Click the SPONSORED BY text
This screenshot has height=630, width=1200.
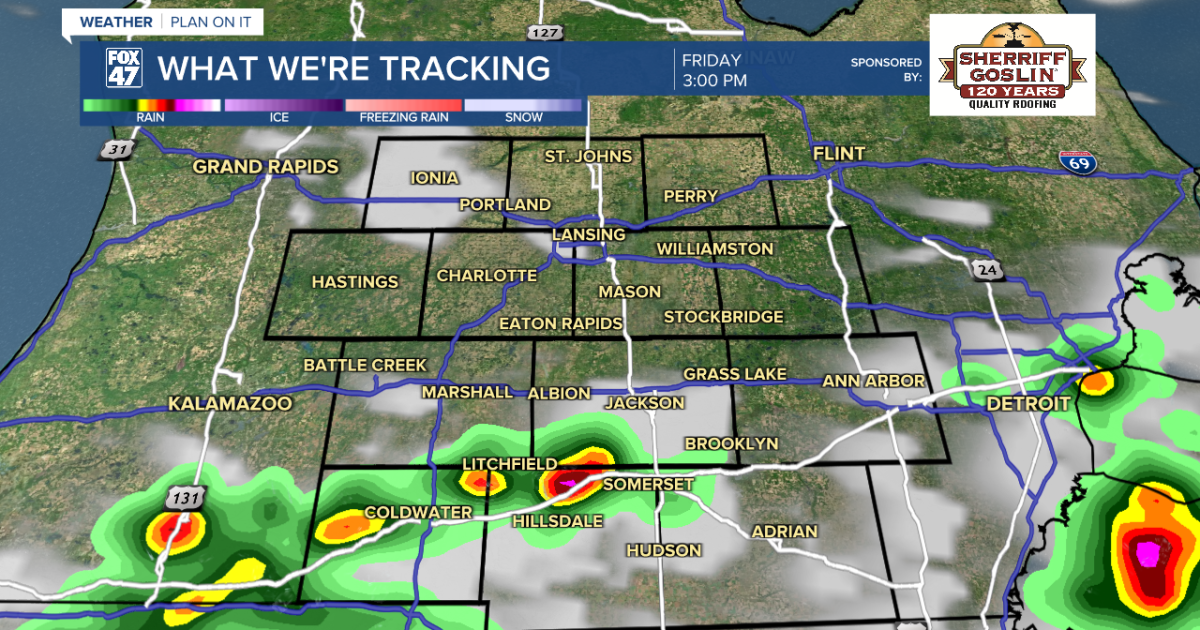886,68
